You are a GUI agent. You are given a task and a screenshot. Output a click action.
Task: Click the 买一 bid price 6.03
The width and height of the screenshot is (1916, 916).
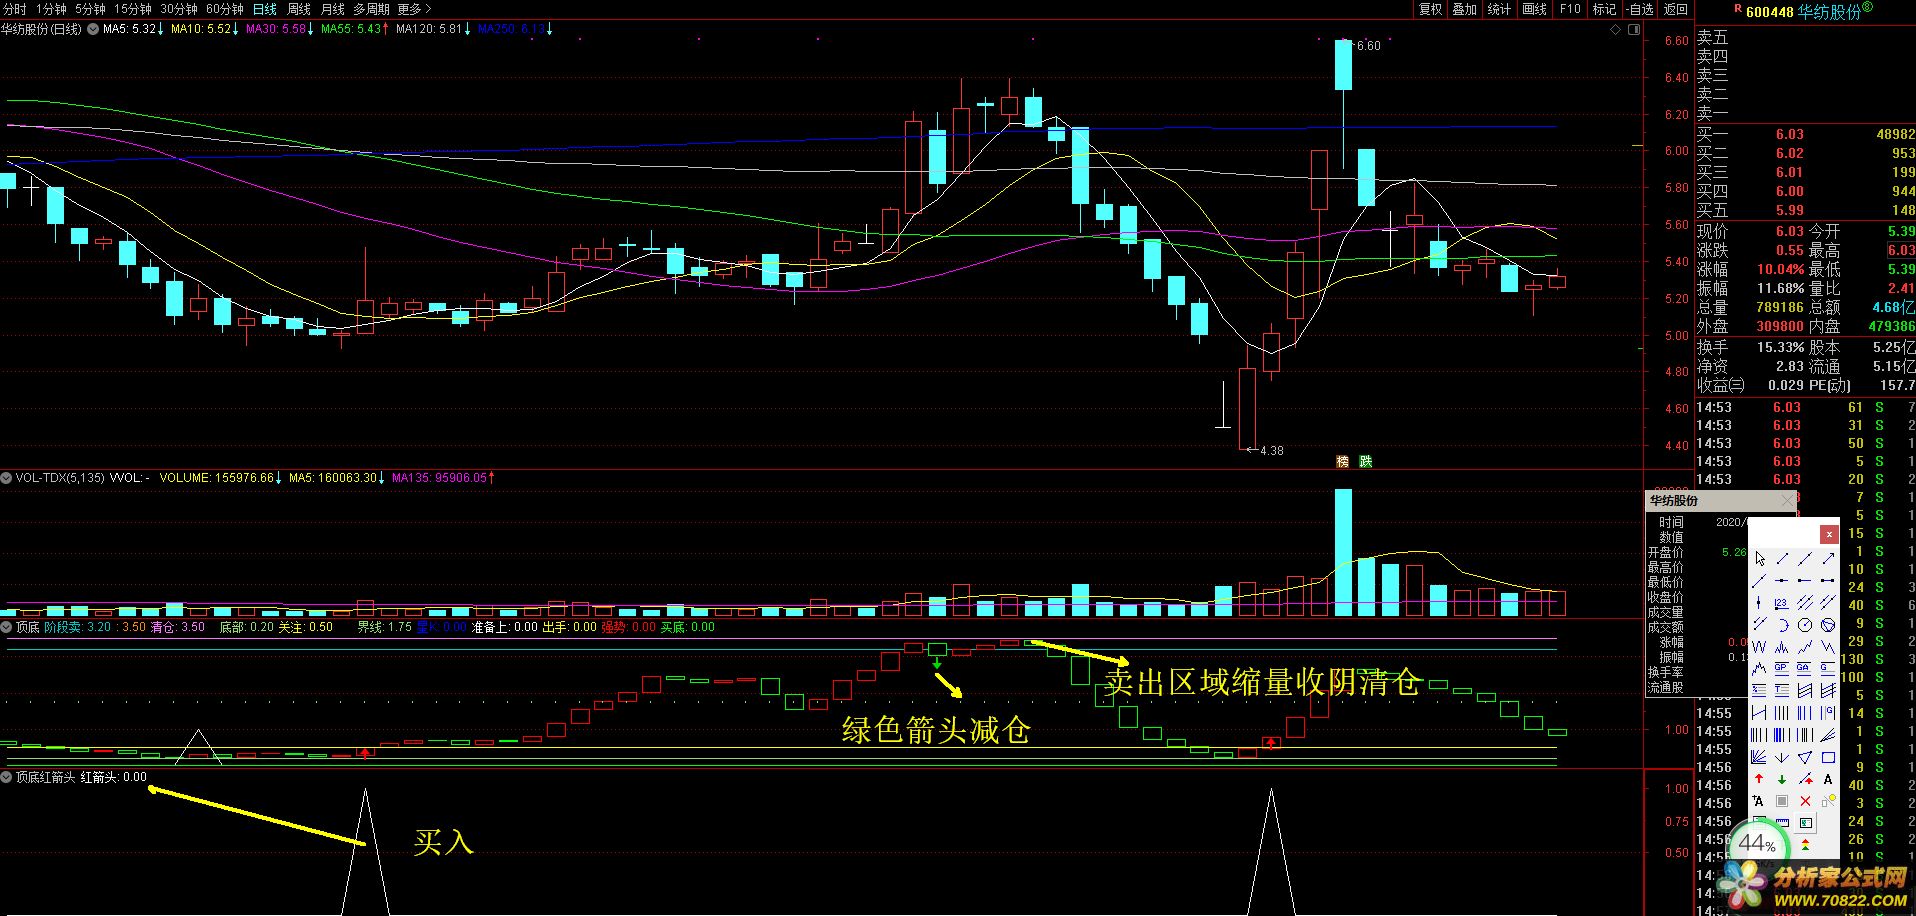pyautogui.click(x=1790, y=134)
